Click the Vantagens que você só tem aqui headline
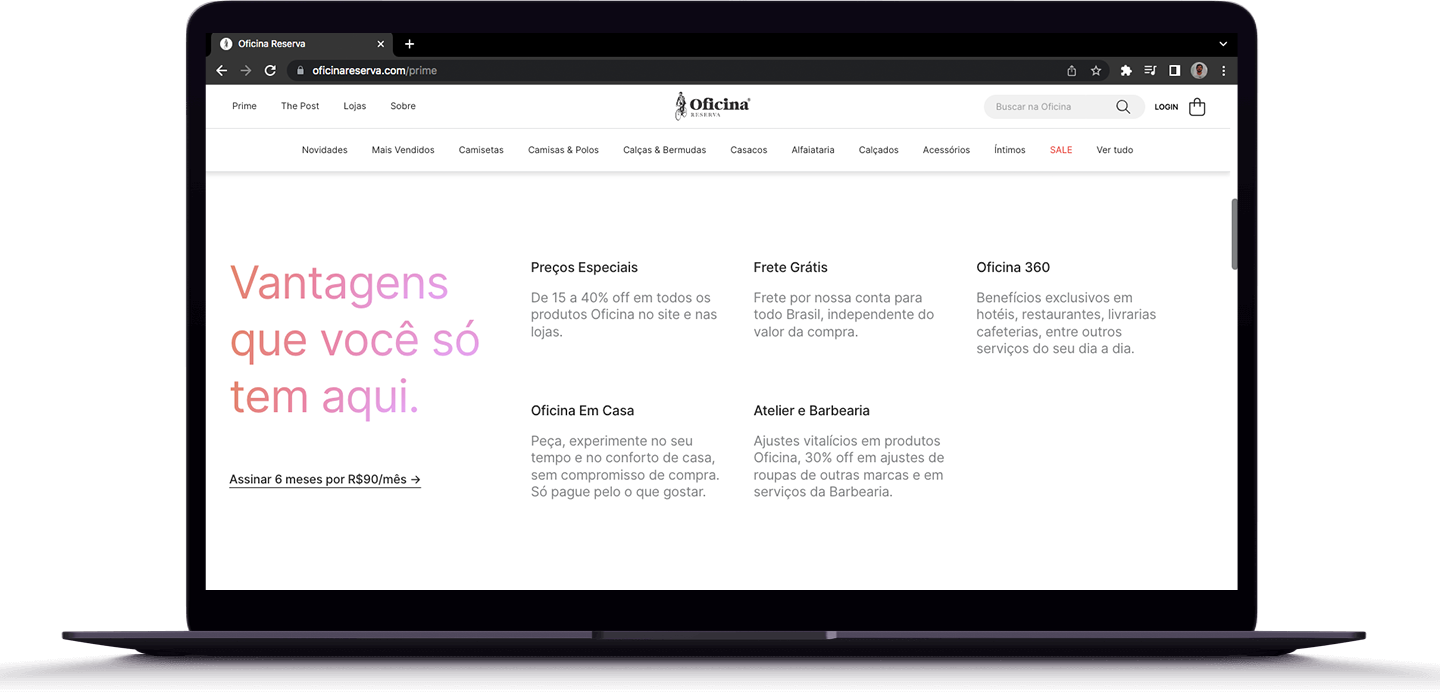Image resolution: width=1440 pixels, height=695 pixels. (355, 340)
